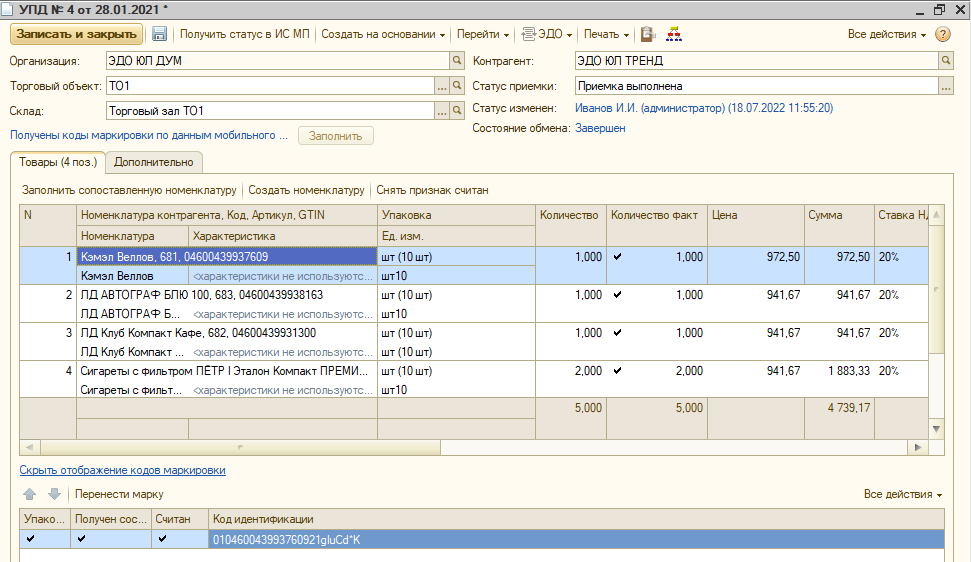This screenshot has height=562, width=971.
Task: Select code 010460043993760921gluCd*K
Action: tap(576, 539)
